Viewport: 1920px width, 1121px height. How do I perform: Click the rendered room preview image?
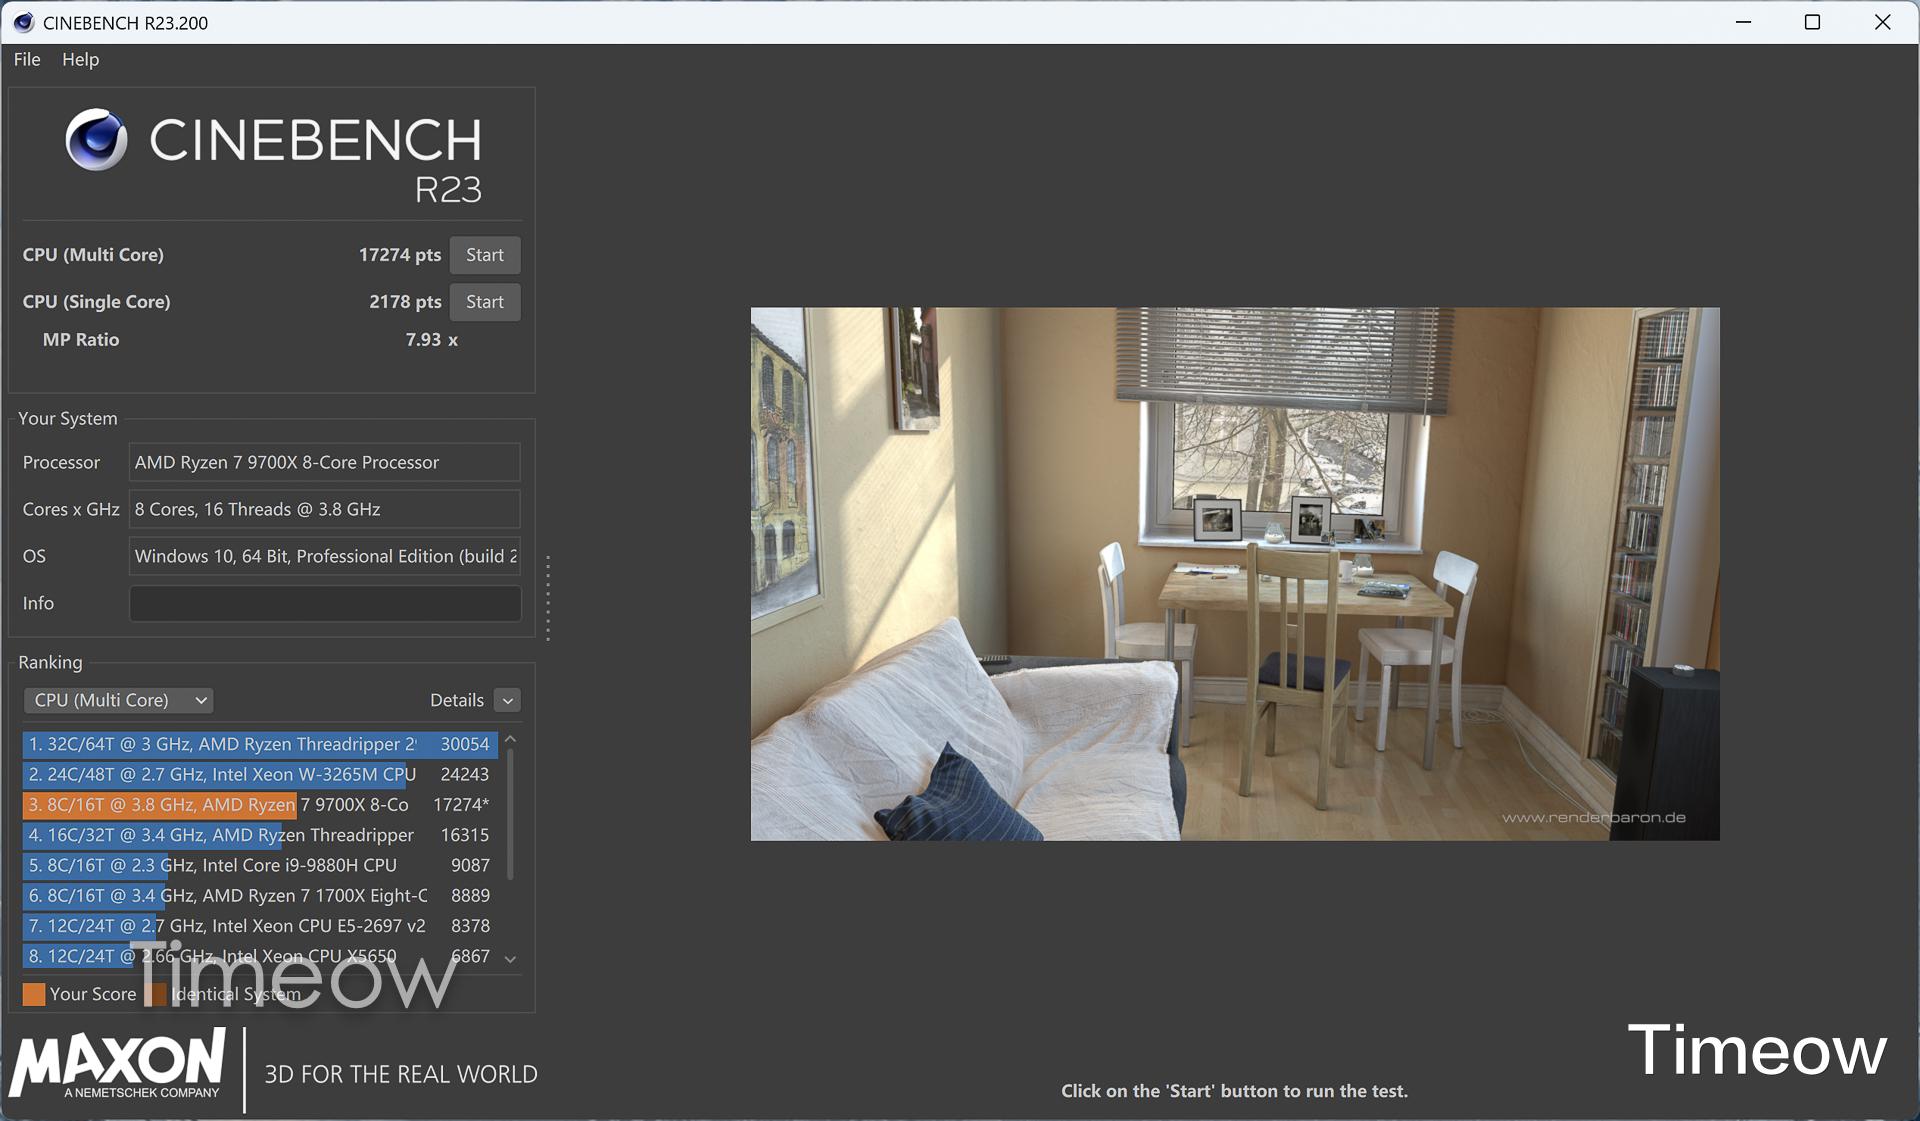(1234, 573)
